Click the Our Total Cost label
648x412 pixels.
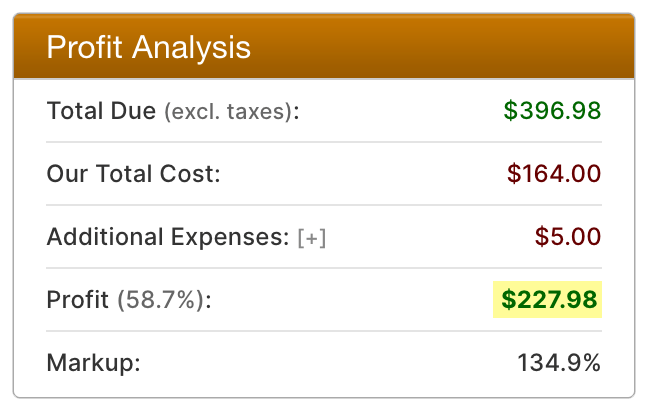pyautogui.click(x=133, y=174)
